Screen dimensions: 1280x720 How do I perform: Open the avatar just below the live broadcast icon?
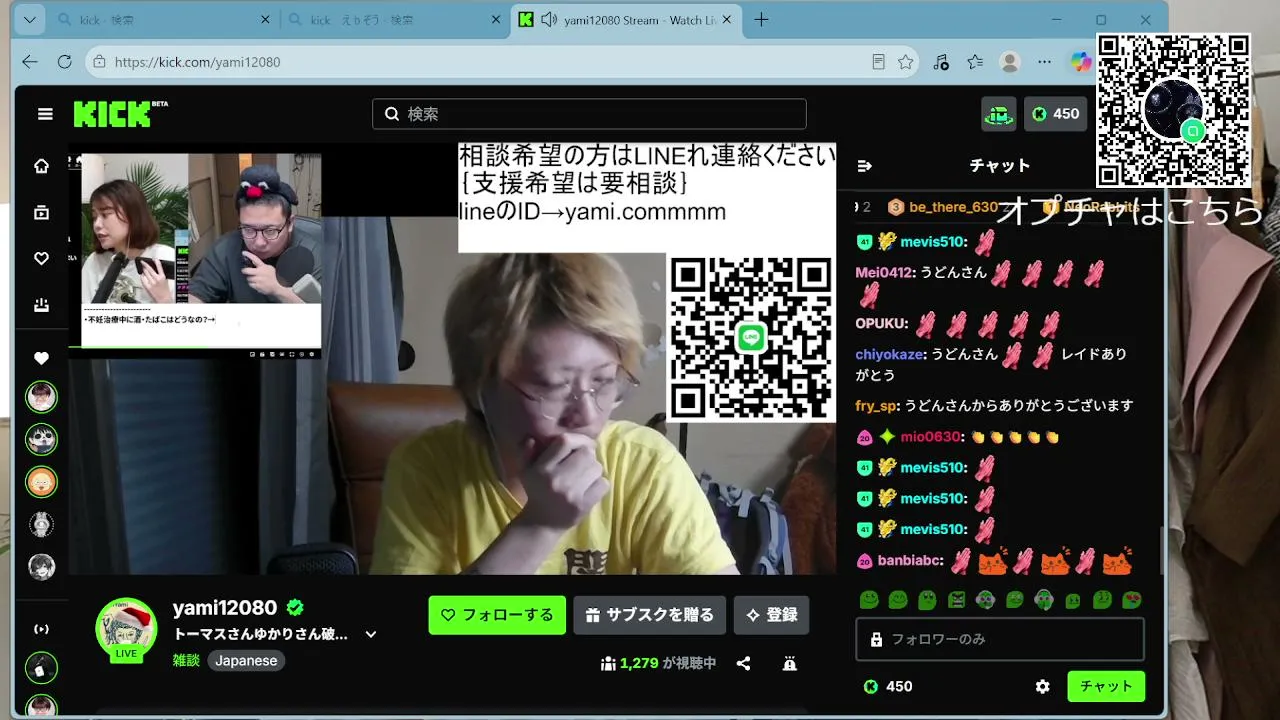tap(41, 668)
